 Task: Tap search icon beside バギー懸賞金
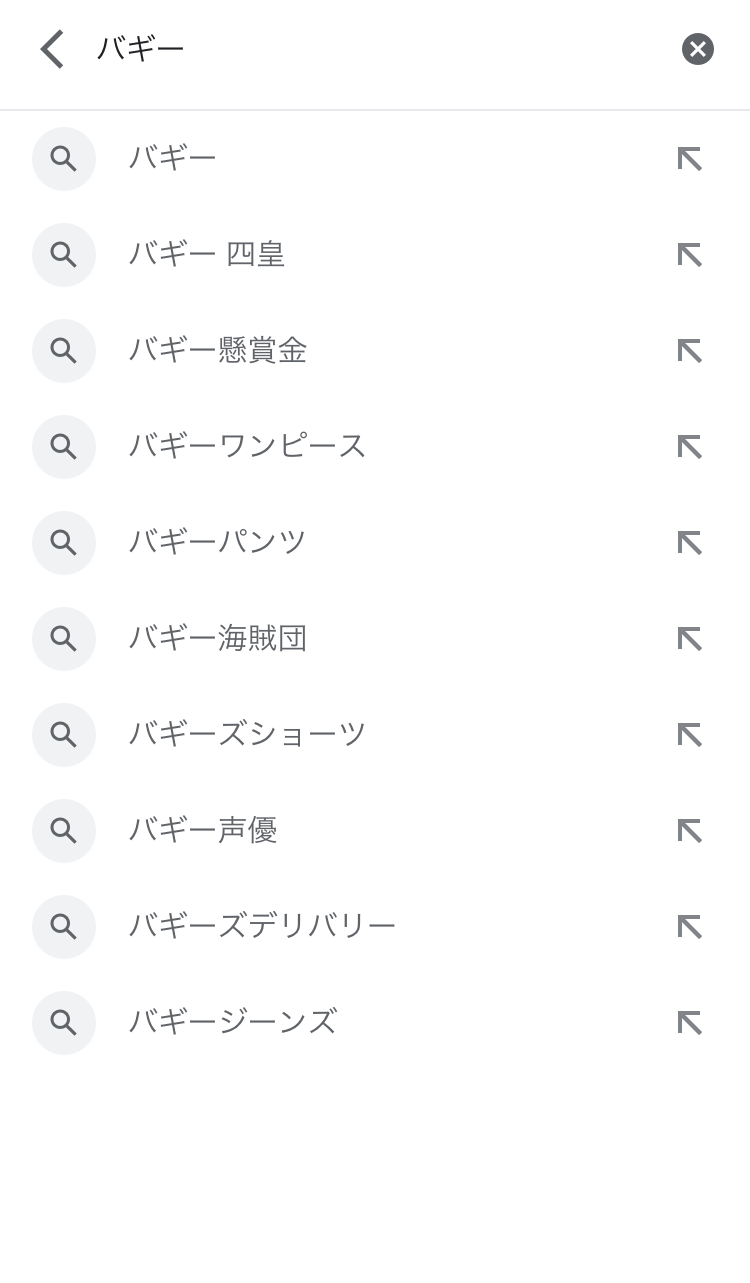point(64,351)
